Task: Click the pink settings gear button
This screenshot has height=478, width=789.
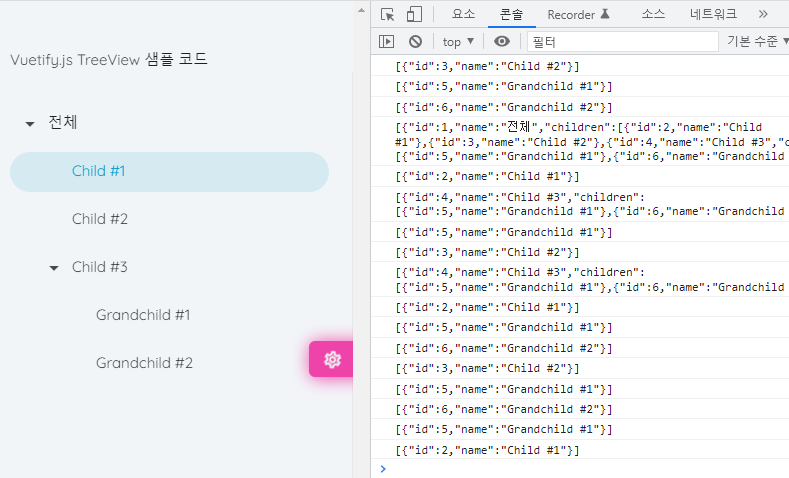Action: tap(332, 360)
